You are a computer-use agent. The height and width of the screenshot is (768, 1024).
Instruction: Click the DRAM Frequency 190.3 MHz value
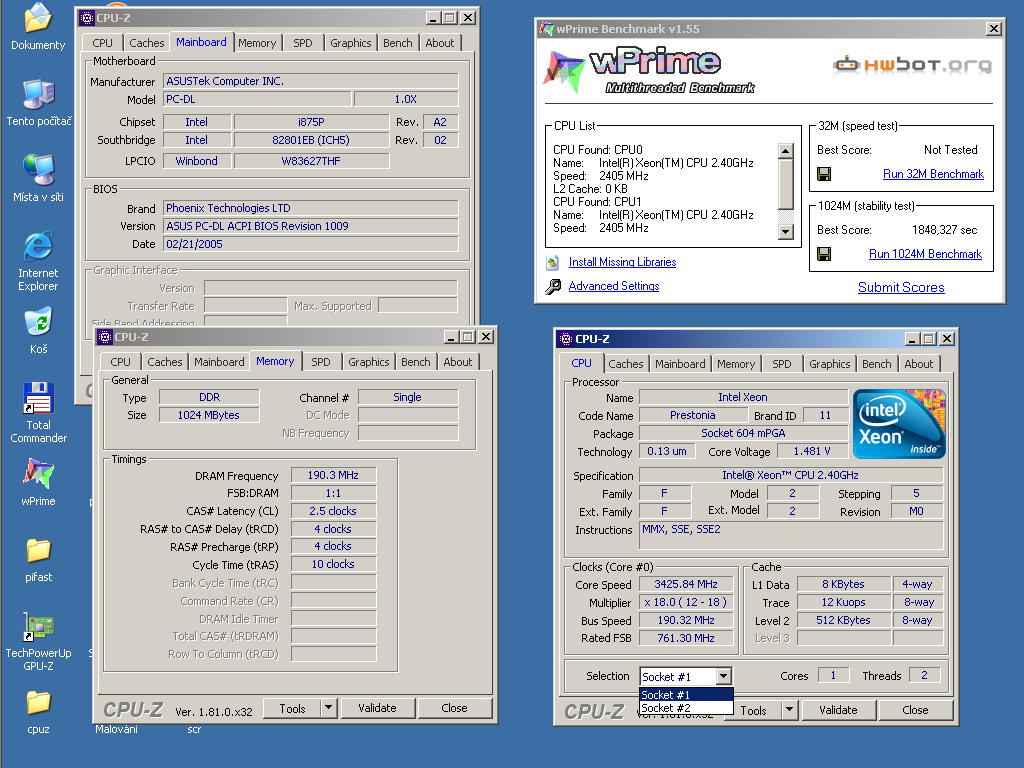coord(333,475)
